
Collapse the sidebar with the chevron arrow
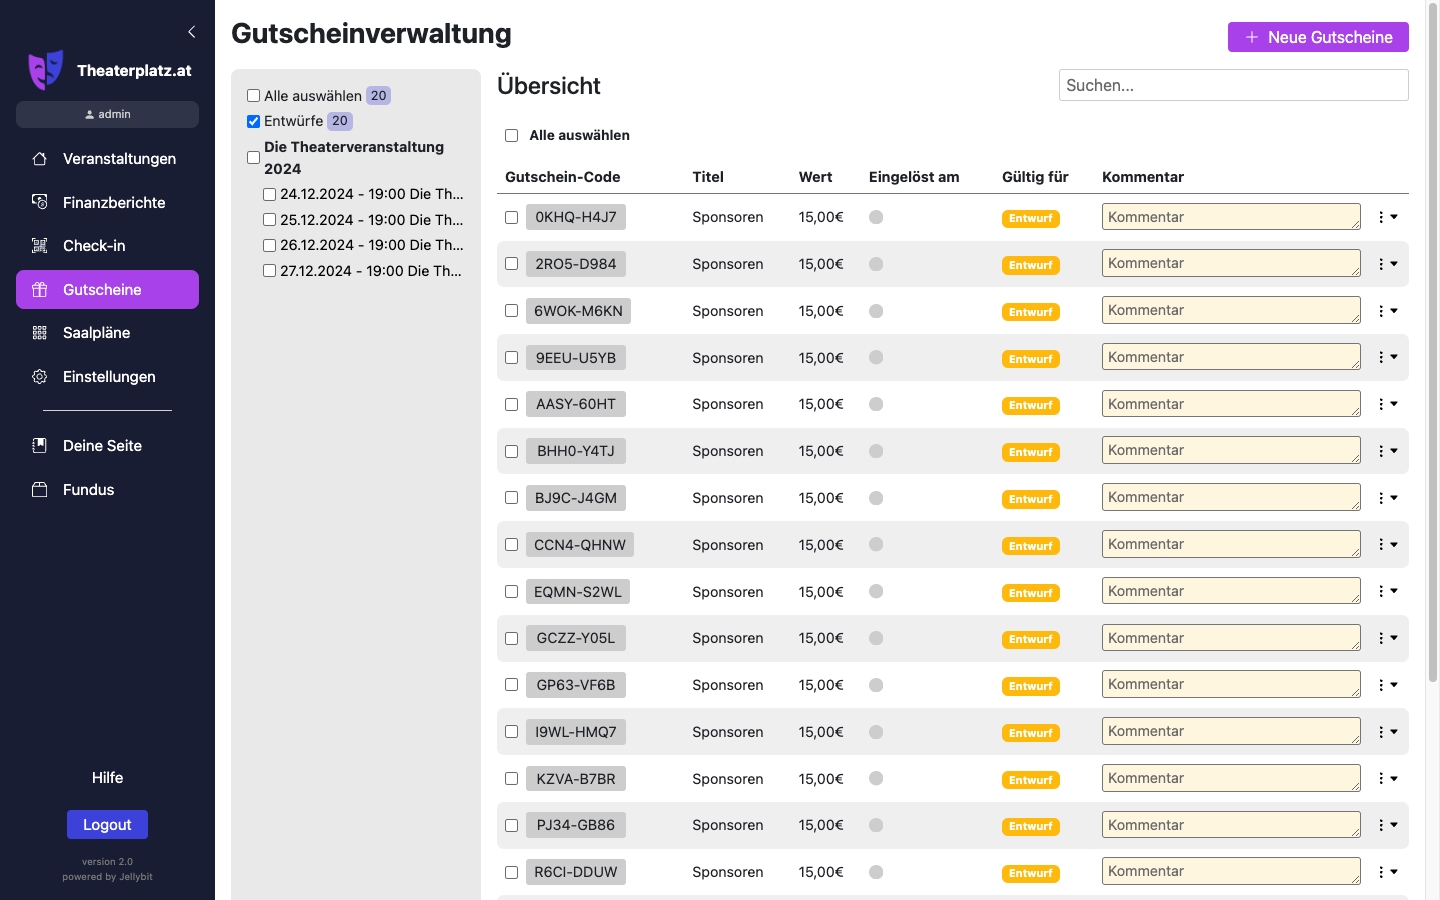point(191,32)
